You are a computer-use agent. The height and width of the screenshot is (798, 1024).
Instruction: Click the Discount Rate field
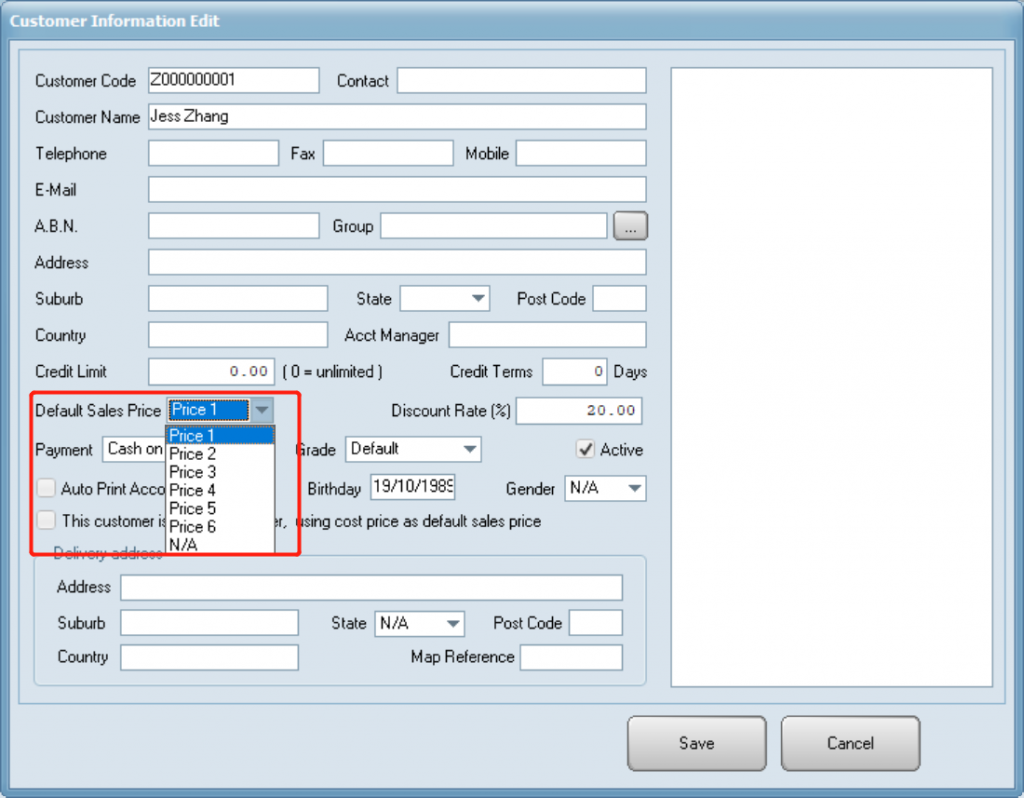coord(578,410)
